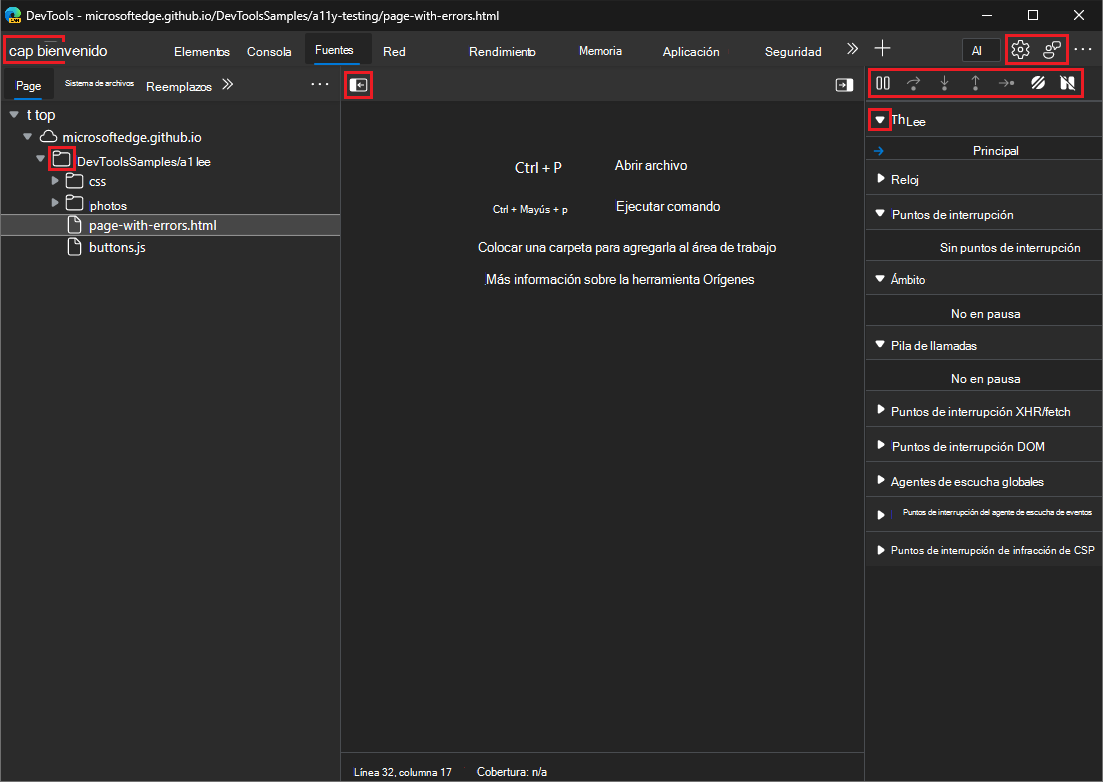Open DevTools settings with the gear icon

[1019, 48]
